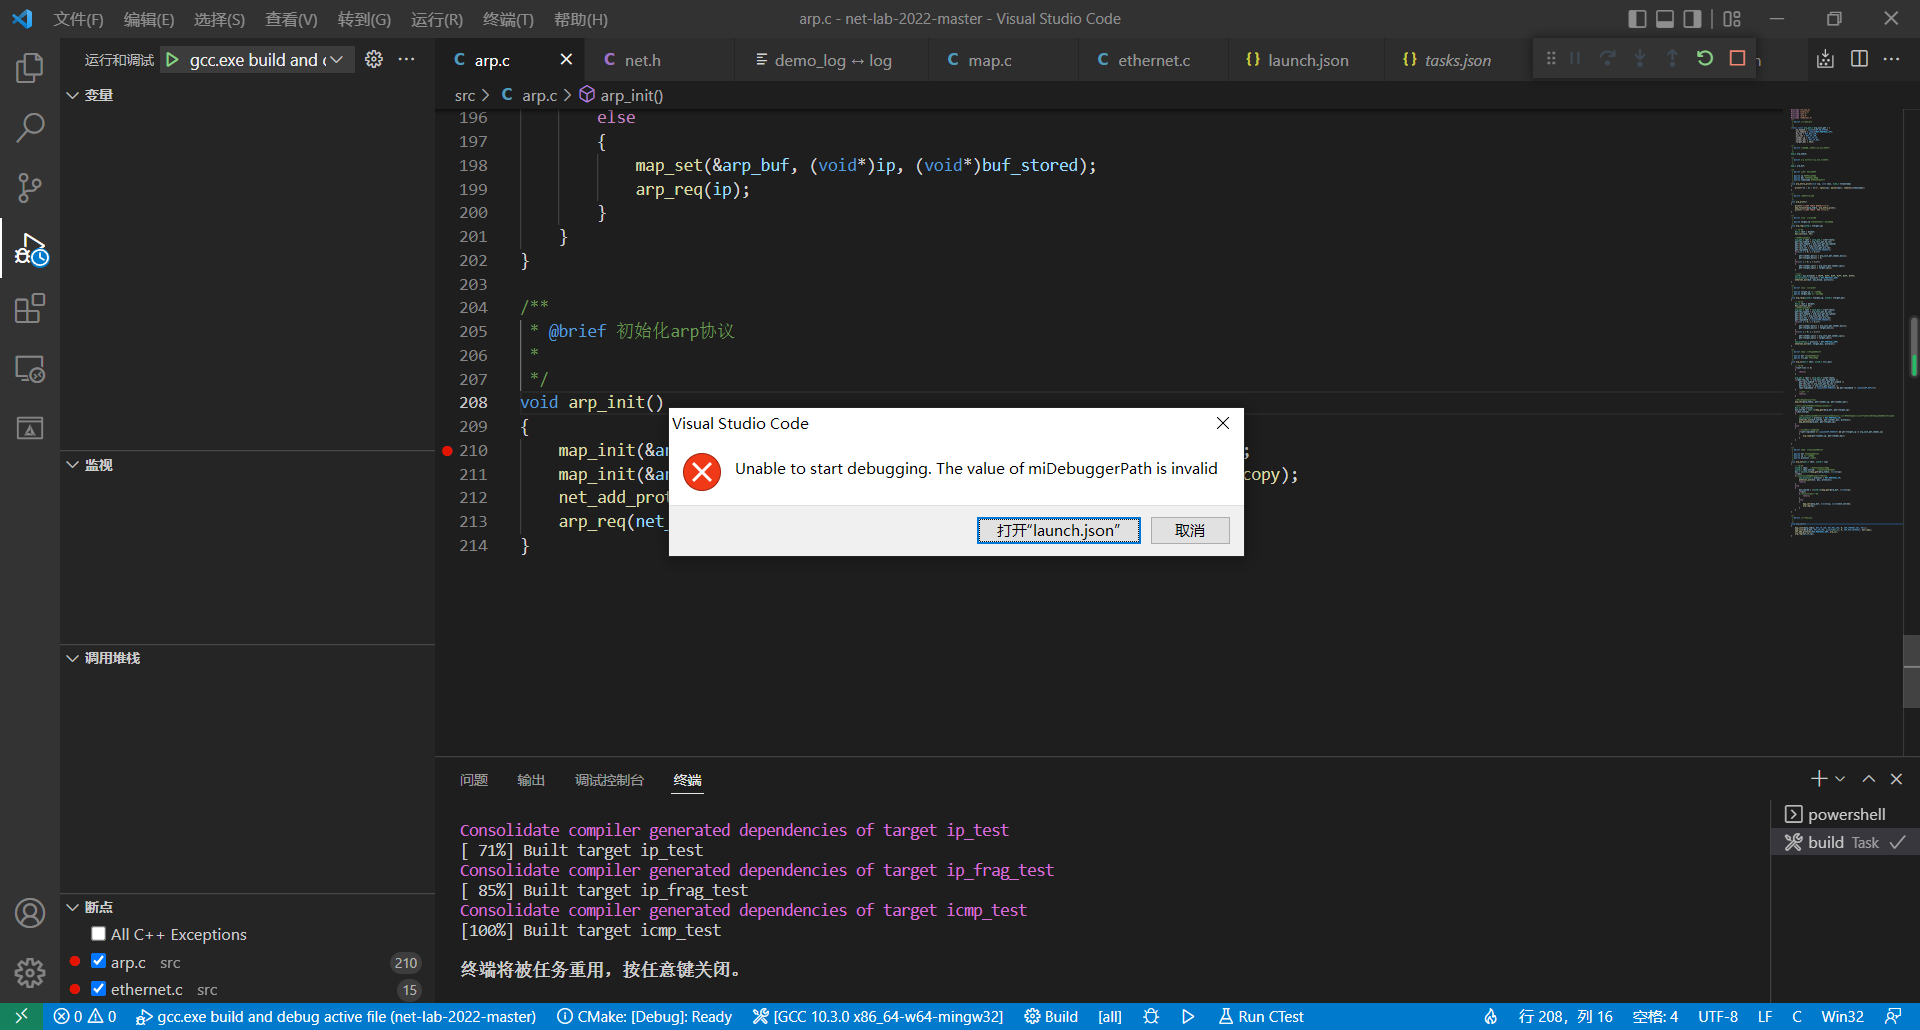Toggle breakpoint dot on line 210

pos(447,451)
